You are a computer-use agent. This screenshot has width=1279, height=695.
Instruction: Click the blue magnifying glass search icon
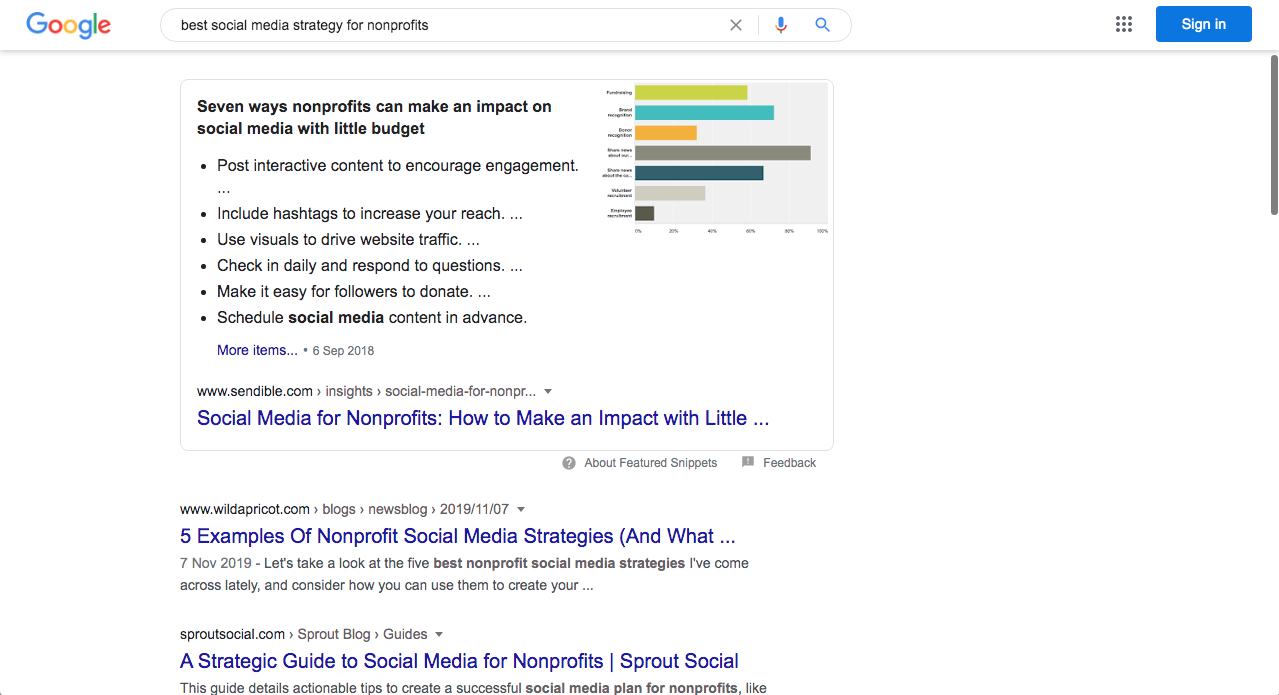[x=822, y=25]
